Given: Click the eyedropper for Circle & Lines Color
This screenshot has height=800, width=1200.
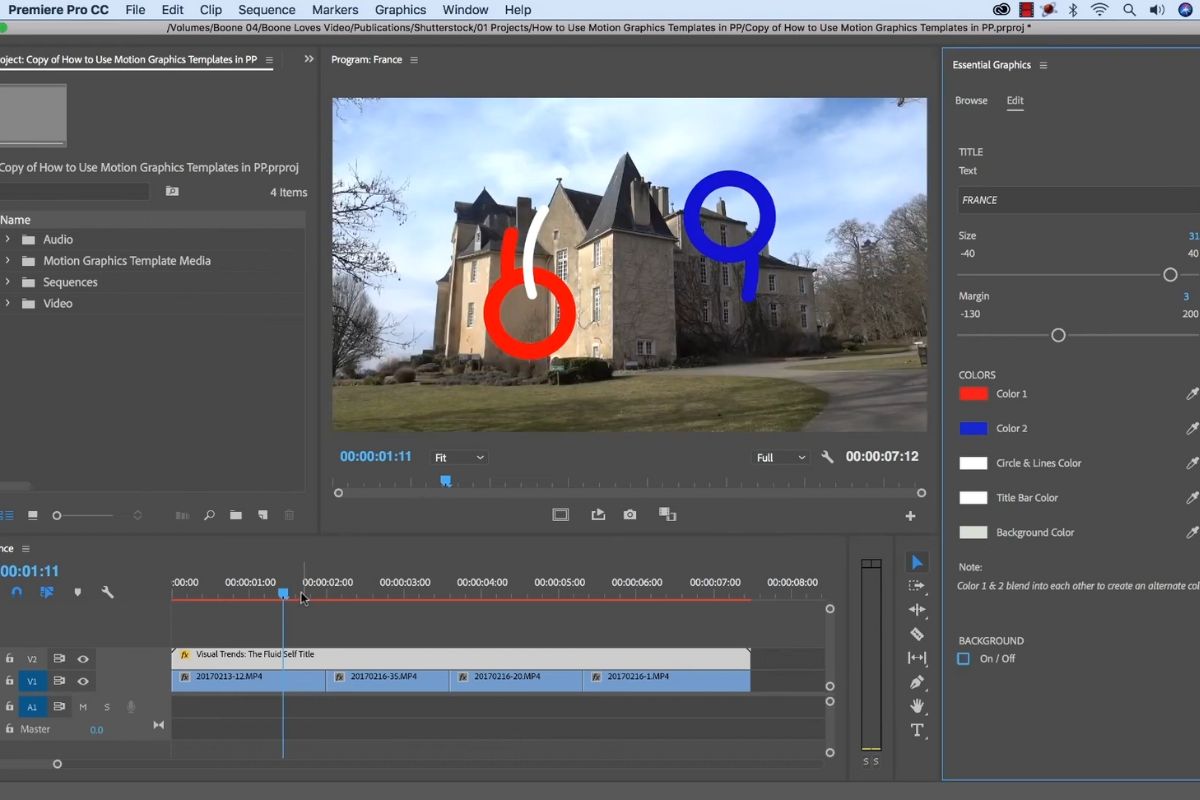Looking at the screenshot, I should click(x=1192, y=463).
